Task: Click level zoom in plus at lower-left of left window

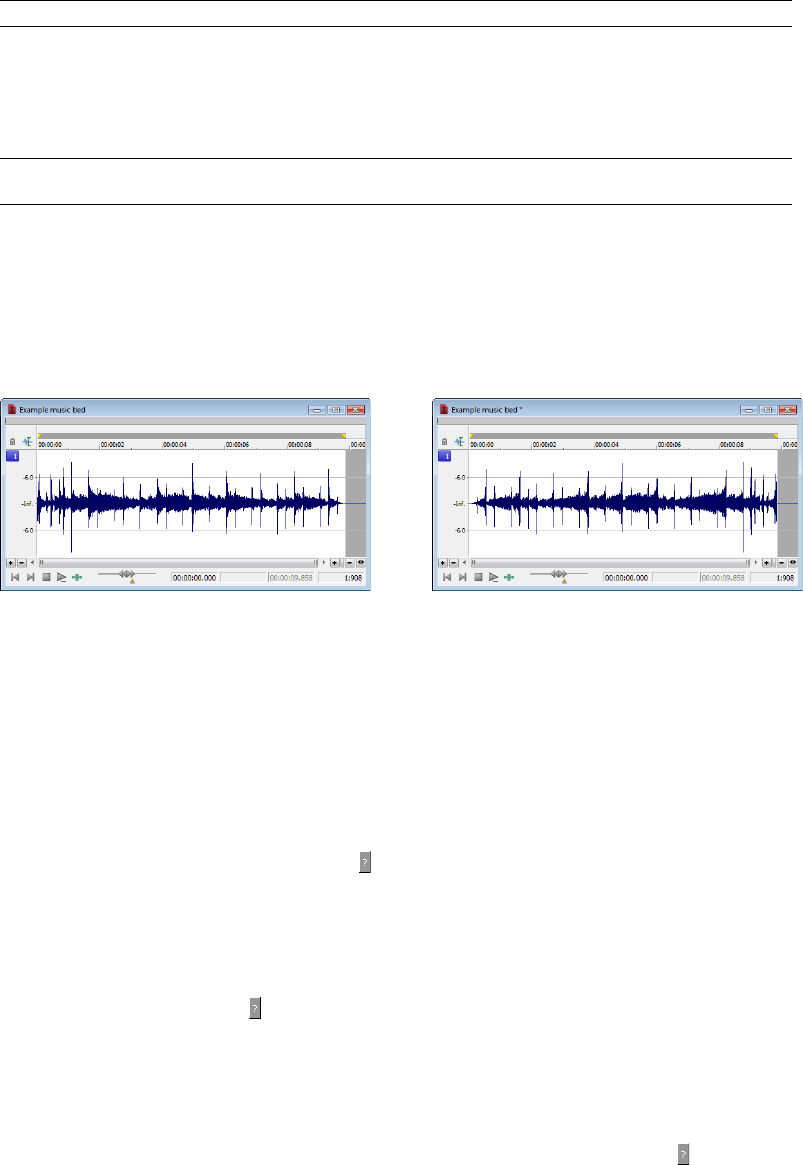Action: [10, 563]
